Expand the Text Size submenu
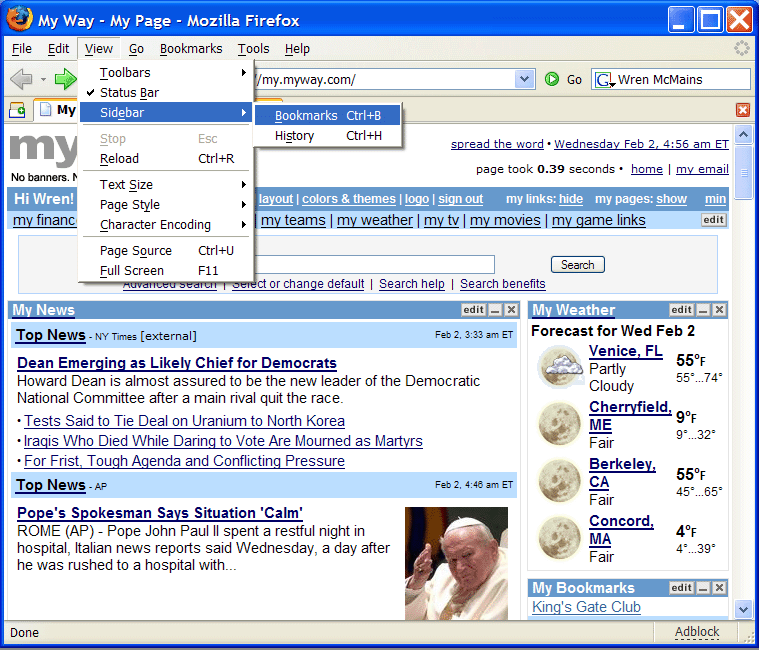The height and width of the screenshot is (650, 759). click(x=166, y=184)
